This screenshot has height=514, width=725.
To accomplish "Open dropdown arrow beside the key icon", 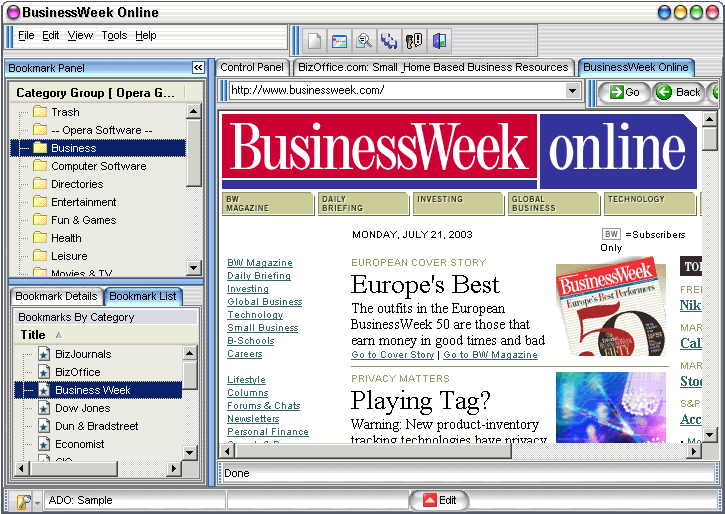I will click(x=37, y=502).
